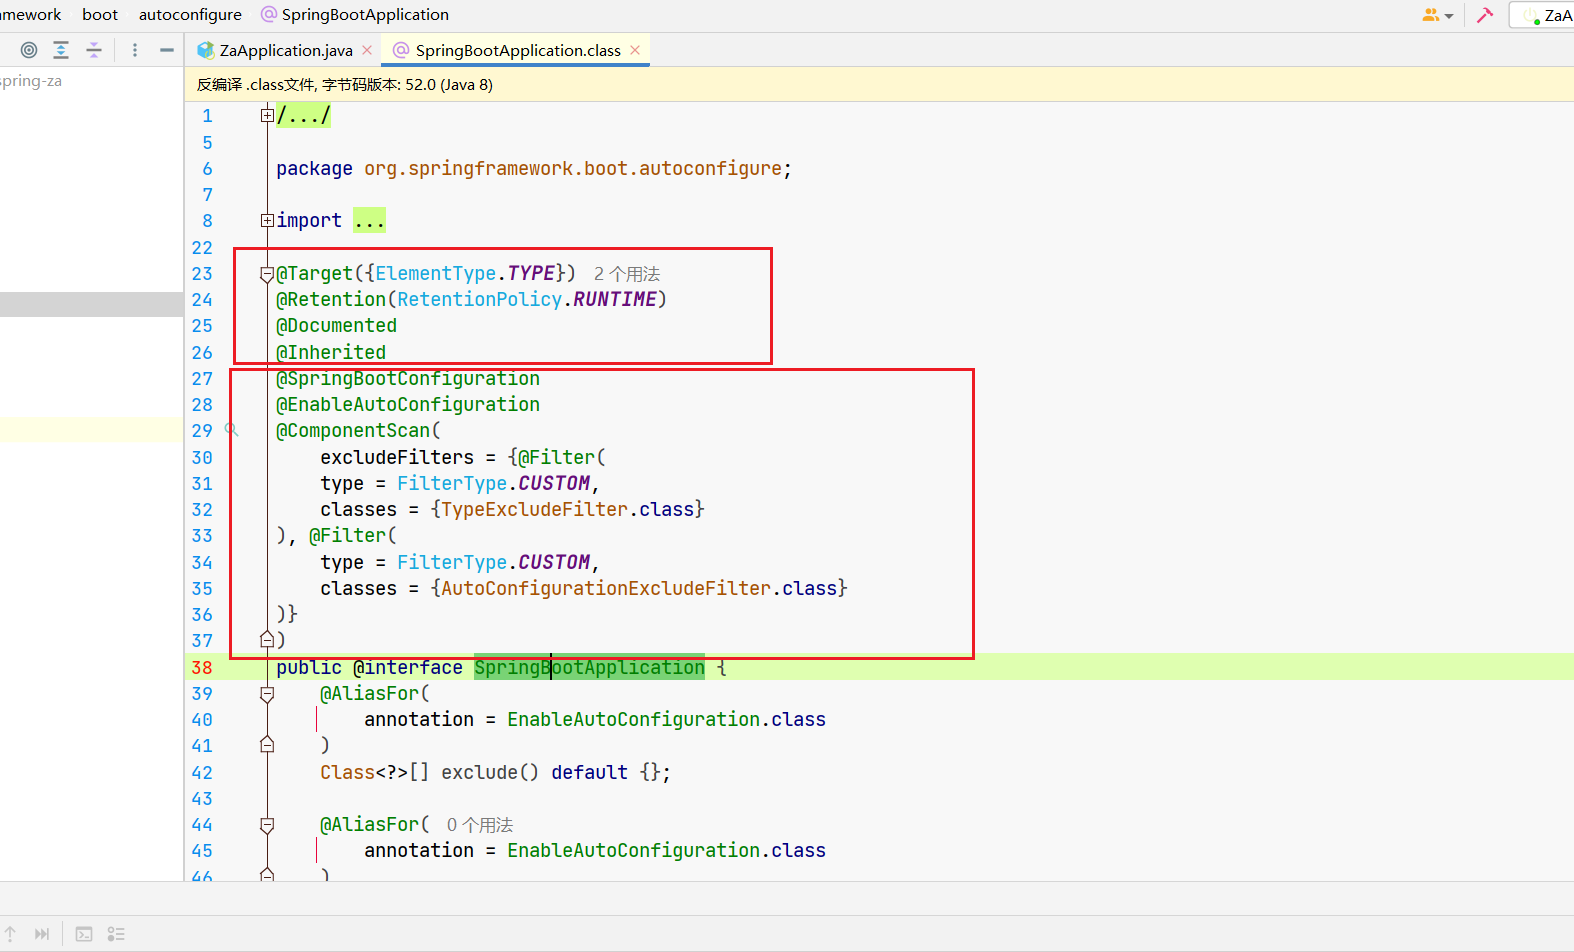Screen dimensions: 1574x952
Task: Click the magnifier gutter icon on line 29
Action: point(232,430)
